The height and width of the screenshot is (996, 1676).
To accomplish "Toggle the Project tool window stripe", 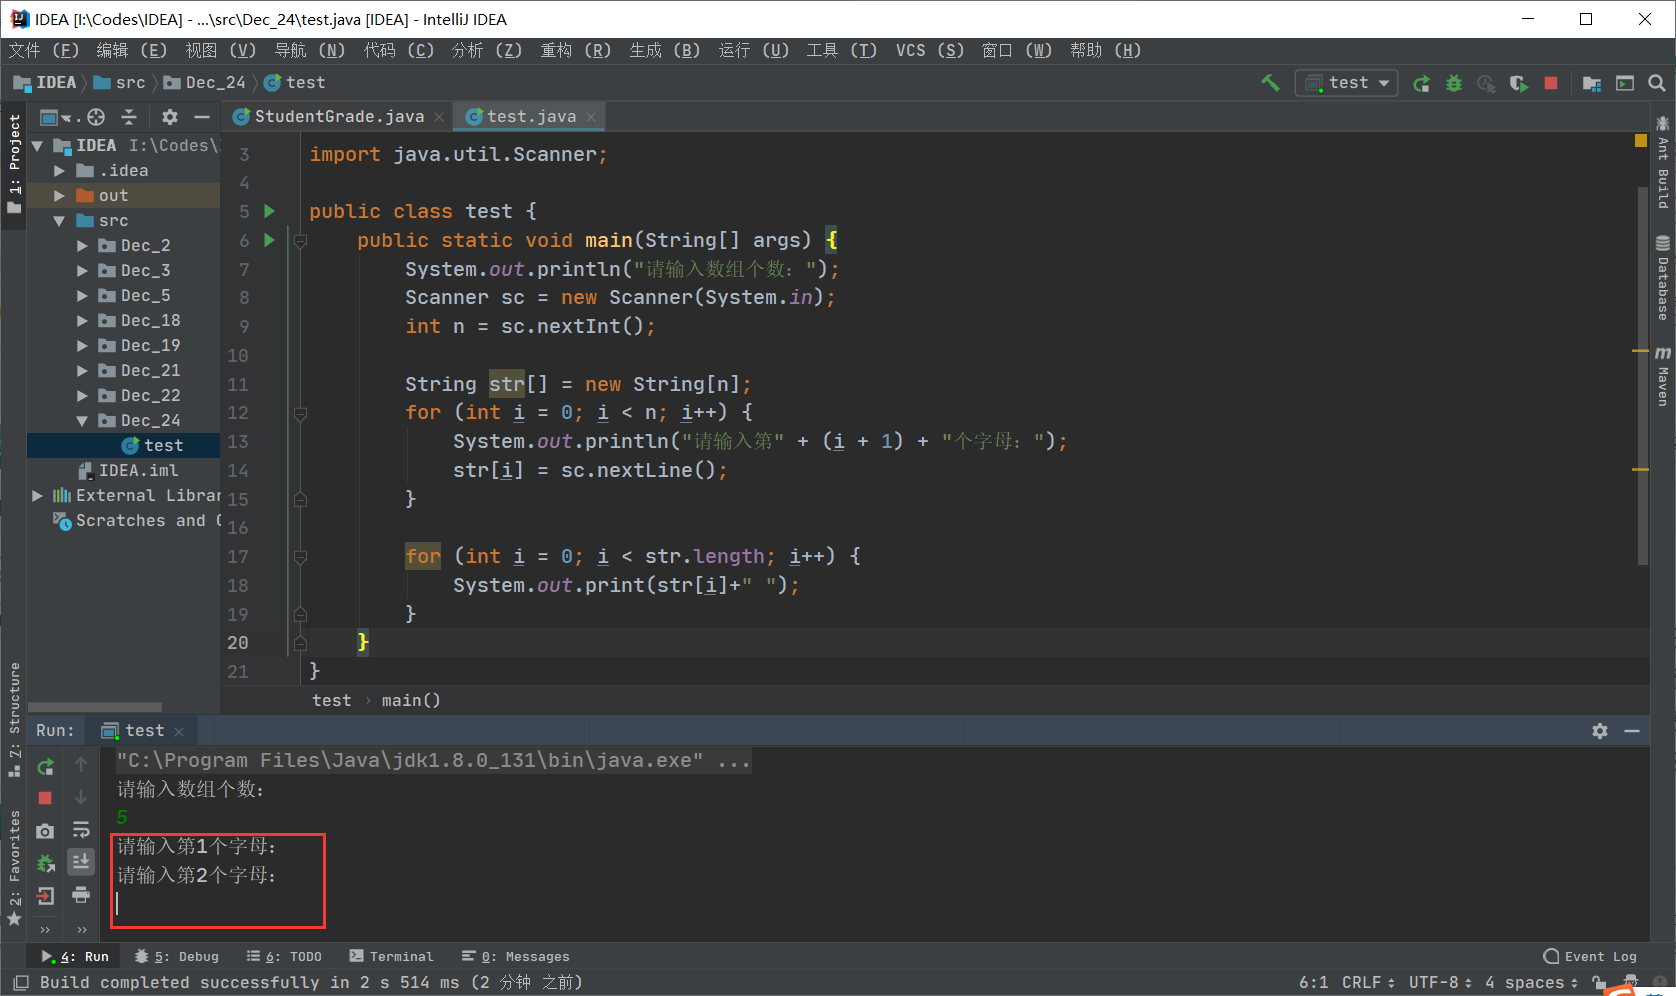I will tap(14, 164).
